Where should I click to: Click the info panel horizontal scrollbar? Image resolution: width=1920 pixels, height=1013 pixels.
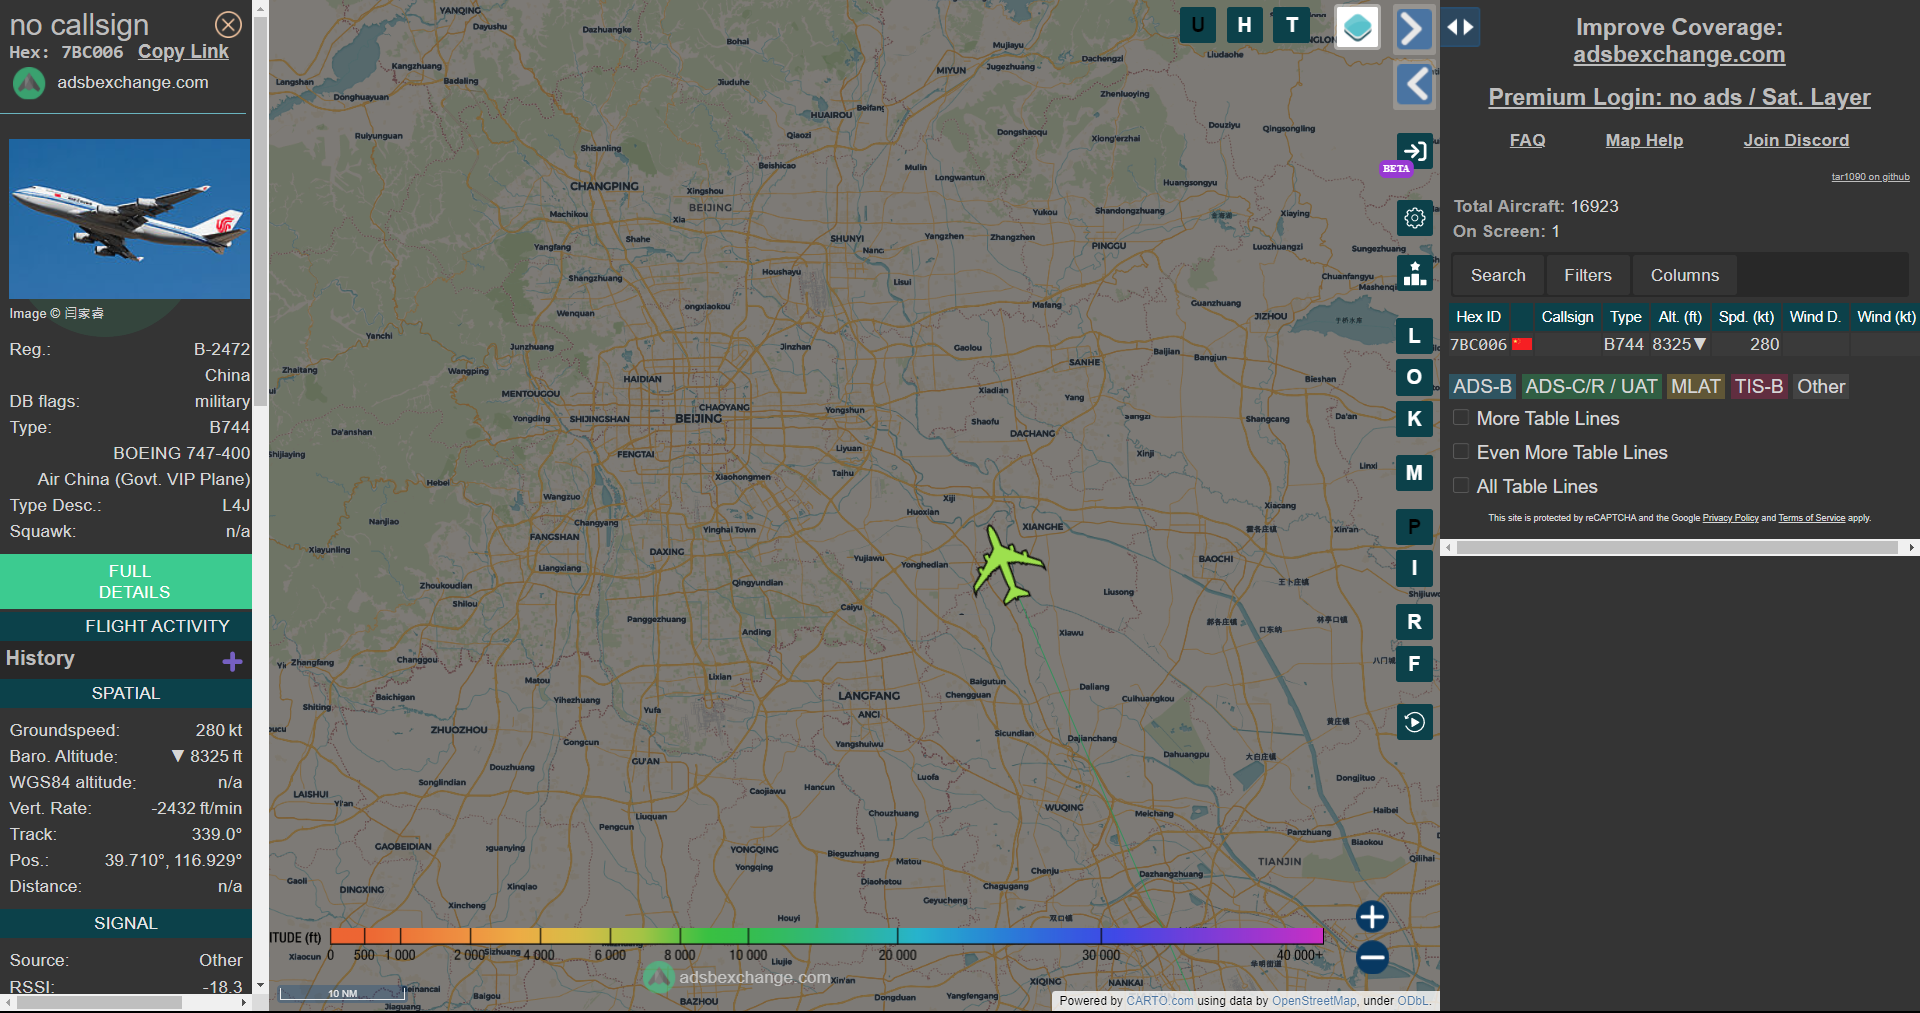99,1002
